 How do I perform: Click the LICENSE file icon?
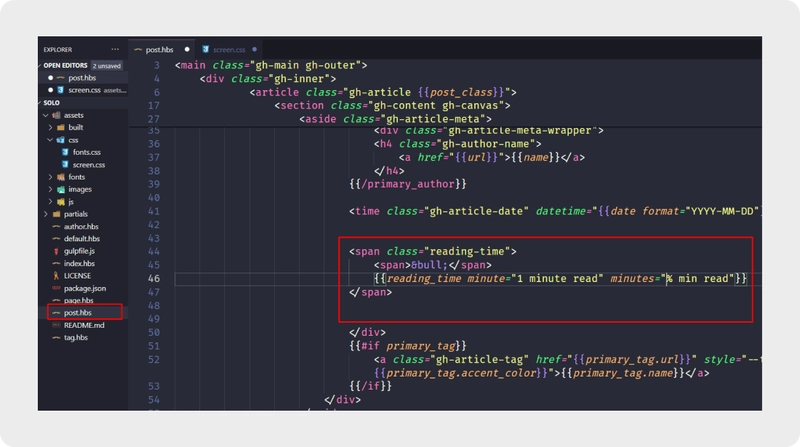[56, 276]
